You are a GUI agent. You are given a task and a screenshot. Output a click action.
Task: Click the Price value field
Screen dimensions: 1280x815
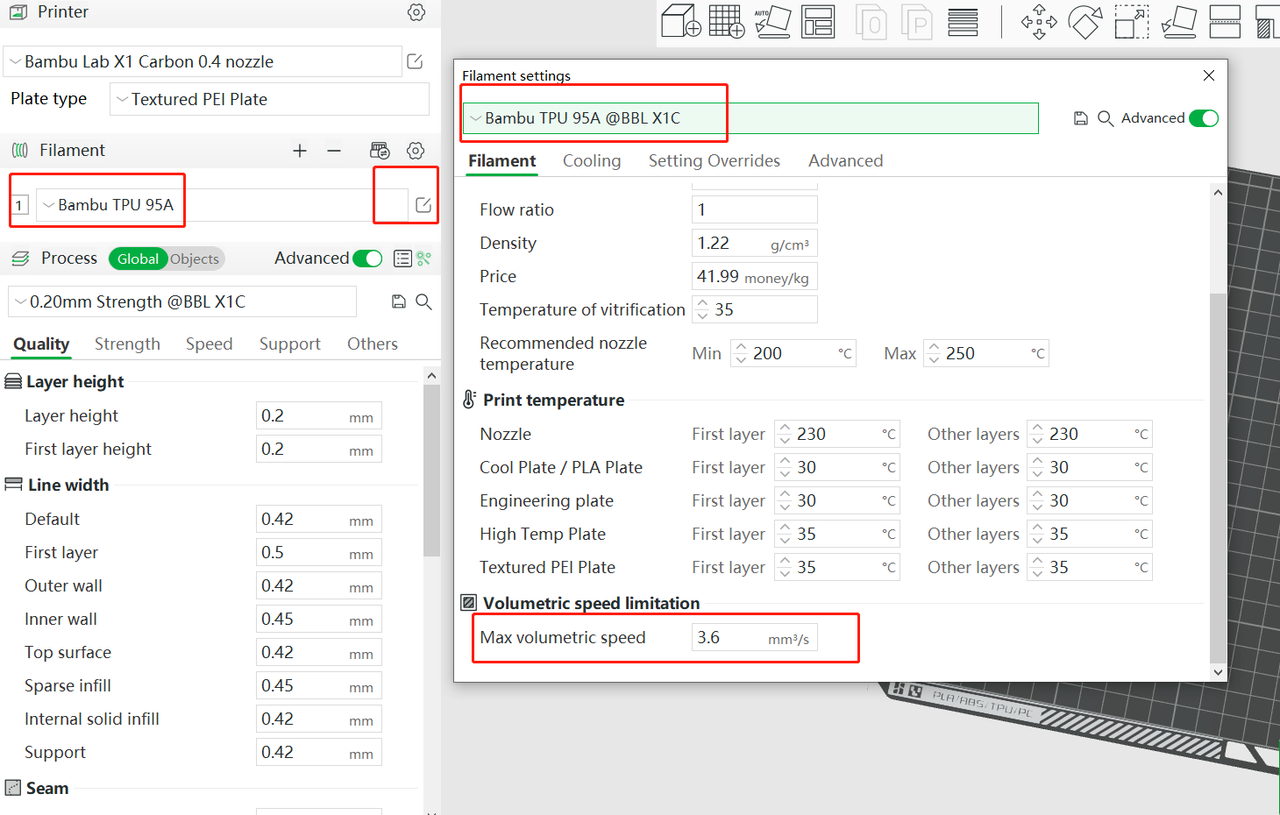coord(754,276)
